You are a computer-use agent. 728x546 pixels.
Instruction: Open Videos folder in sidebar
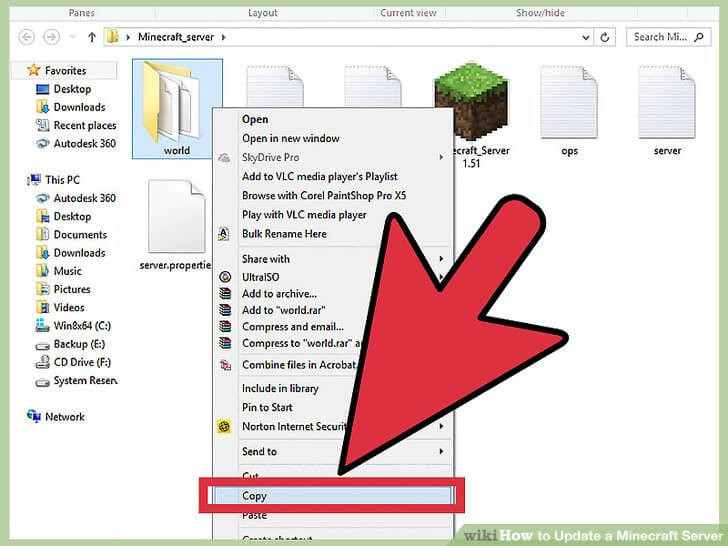[x=69, y=307]
